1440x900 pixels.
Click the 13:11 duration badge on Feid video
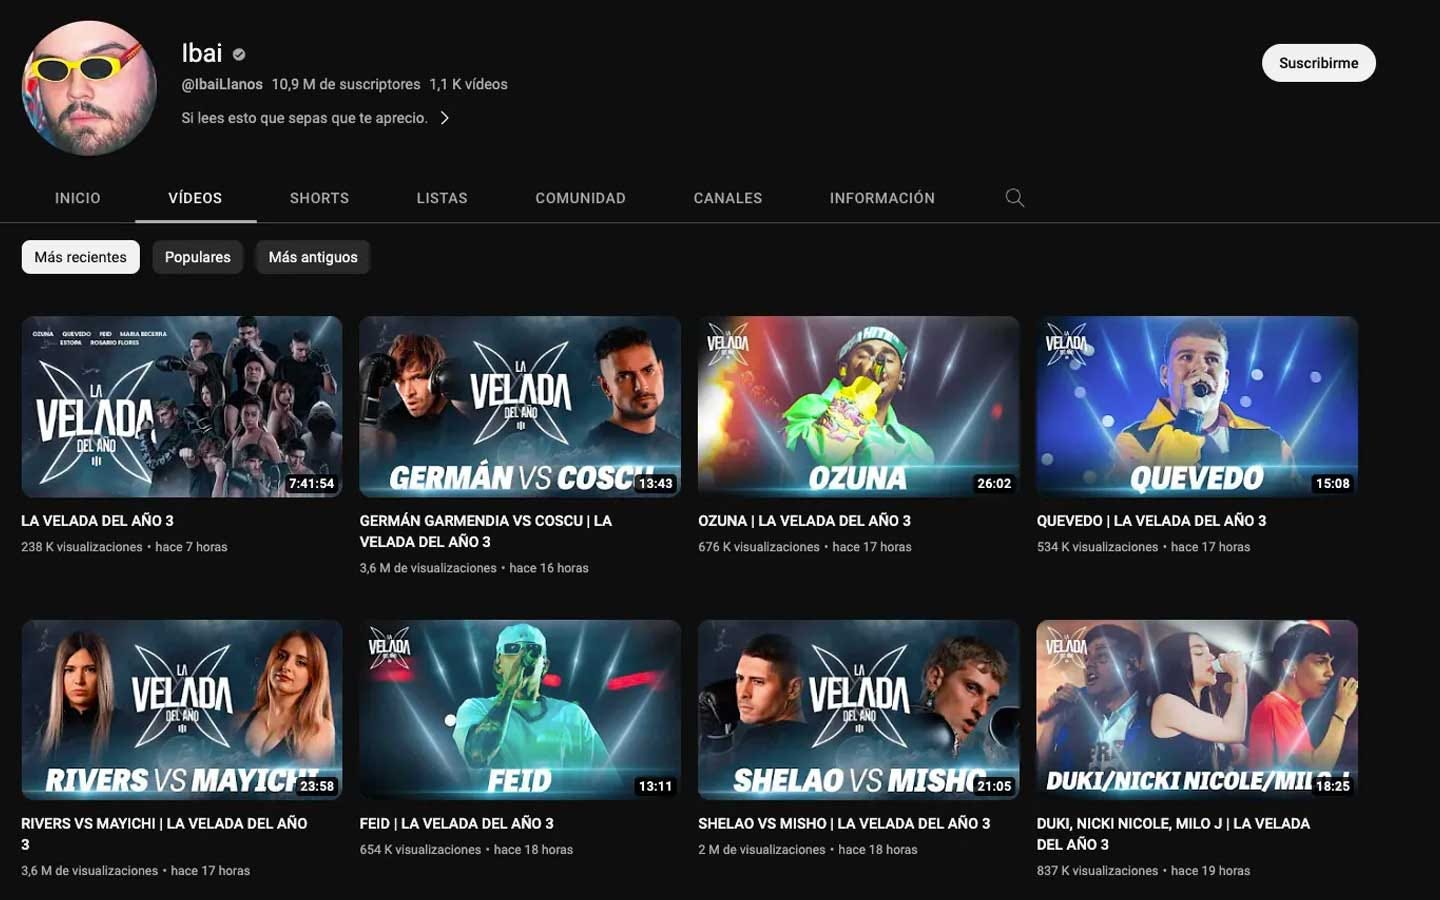[655, 786]
